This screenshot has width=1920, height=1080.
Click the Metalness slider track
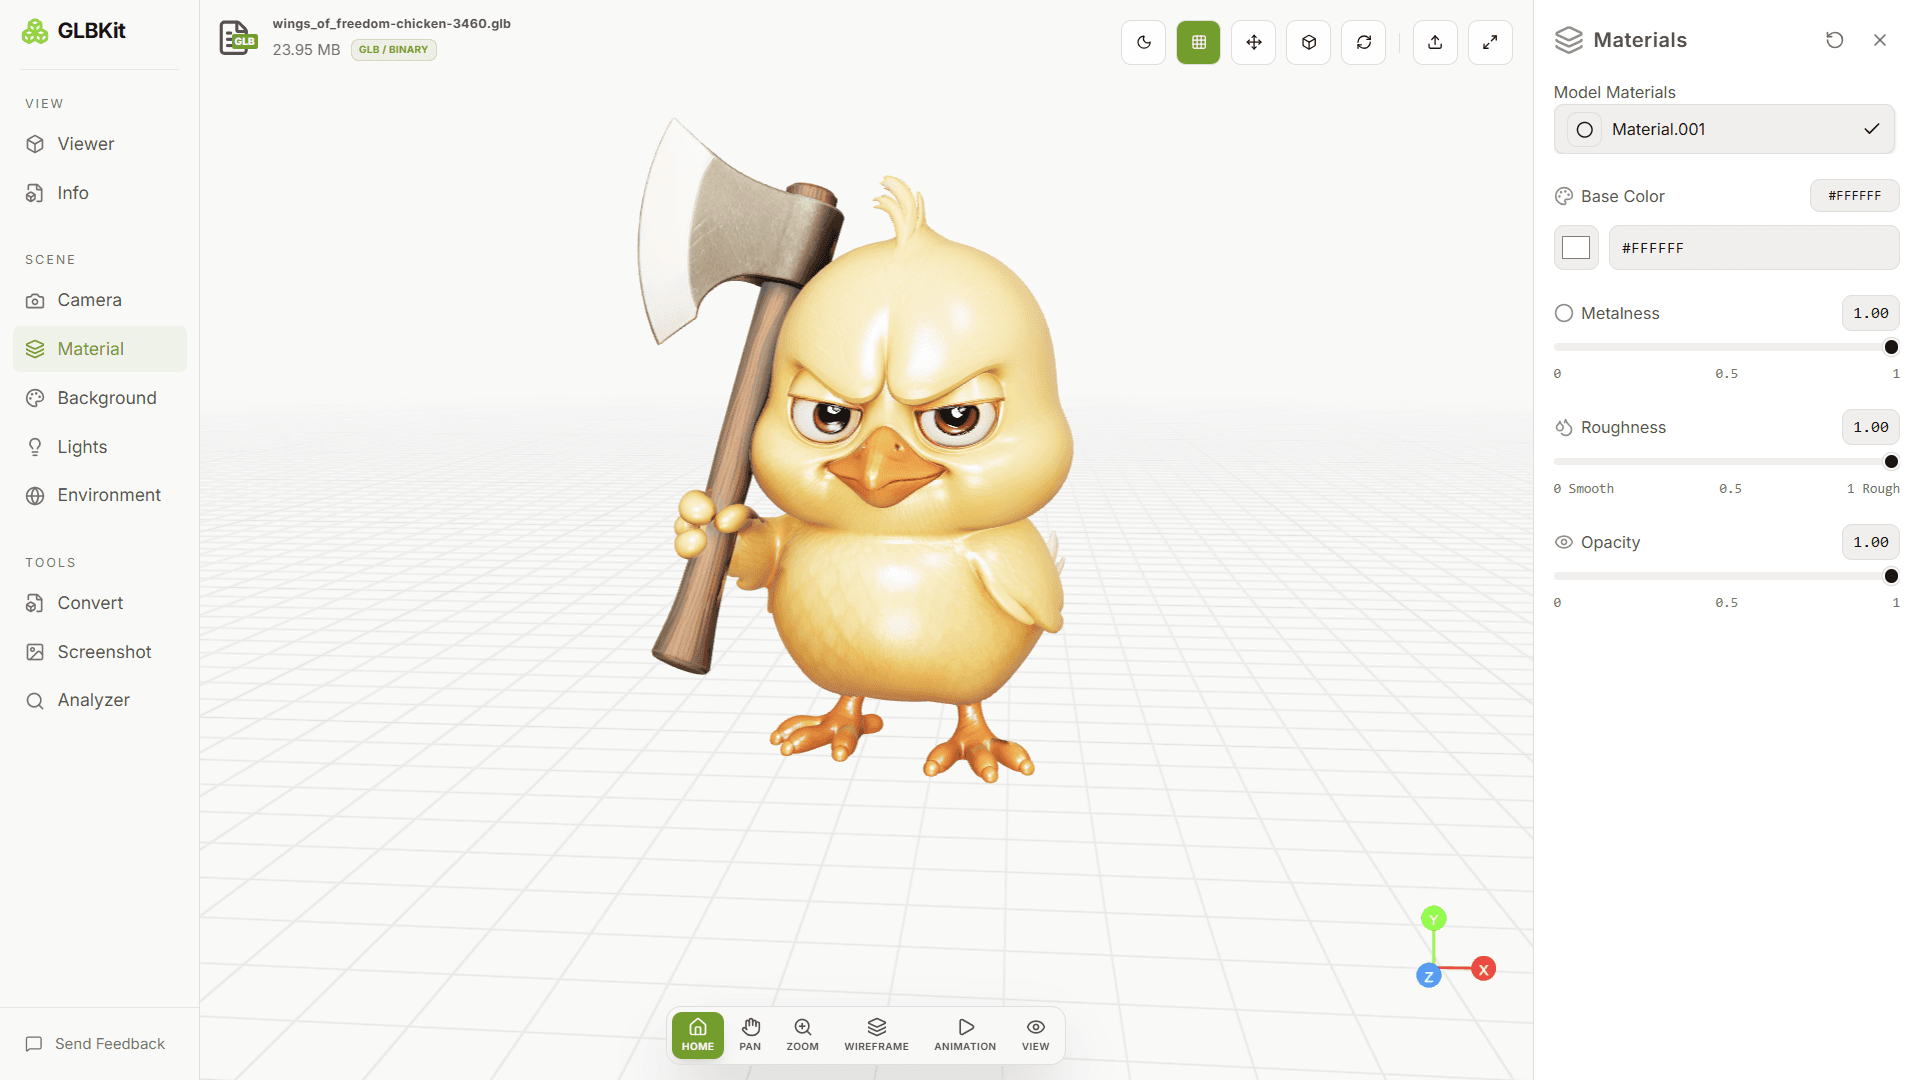(1726, 347)
